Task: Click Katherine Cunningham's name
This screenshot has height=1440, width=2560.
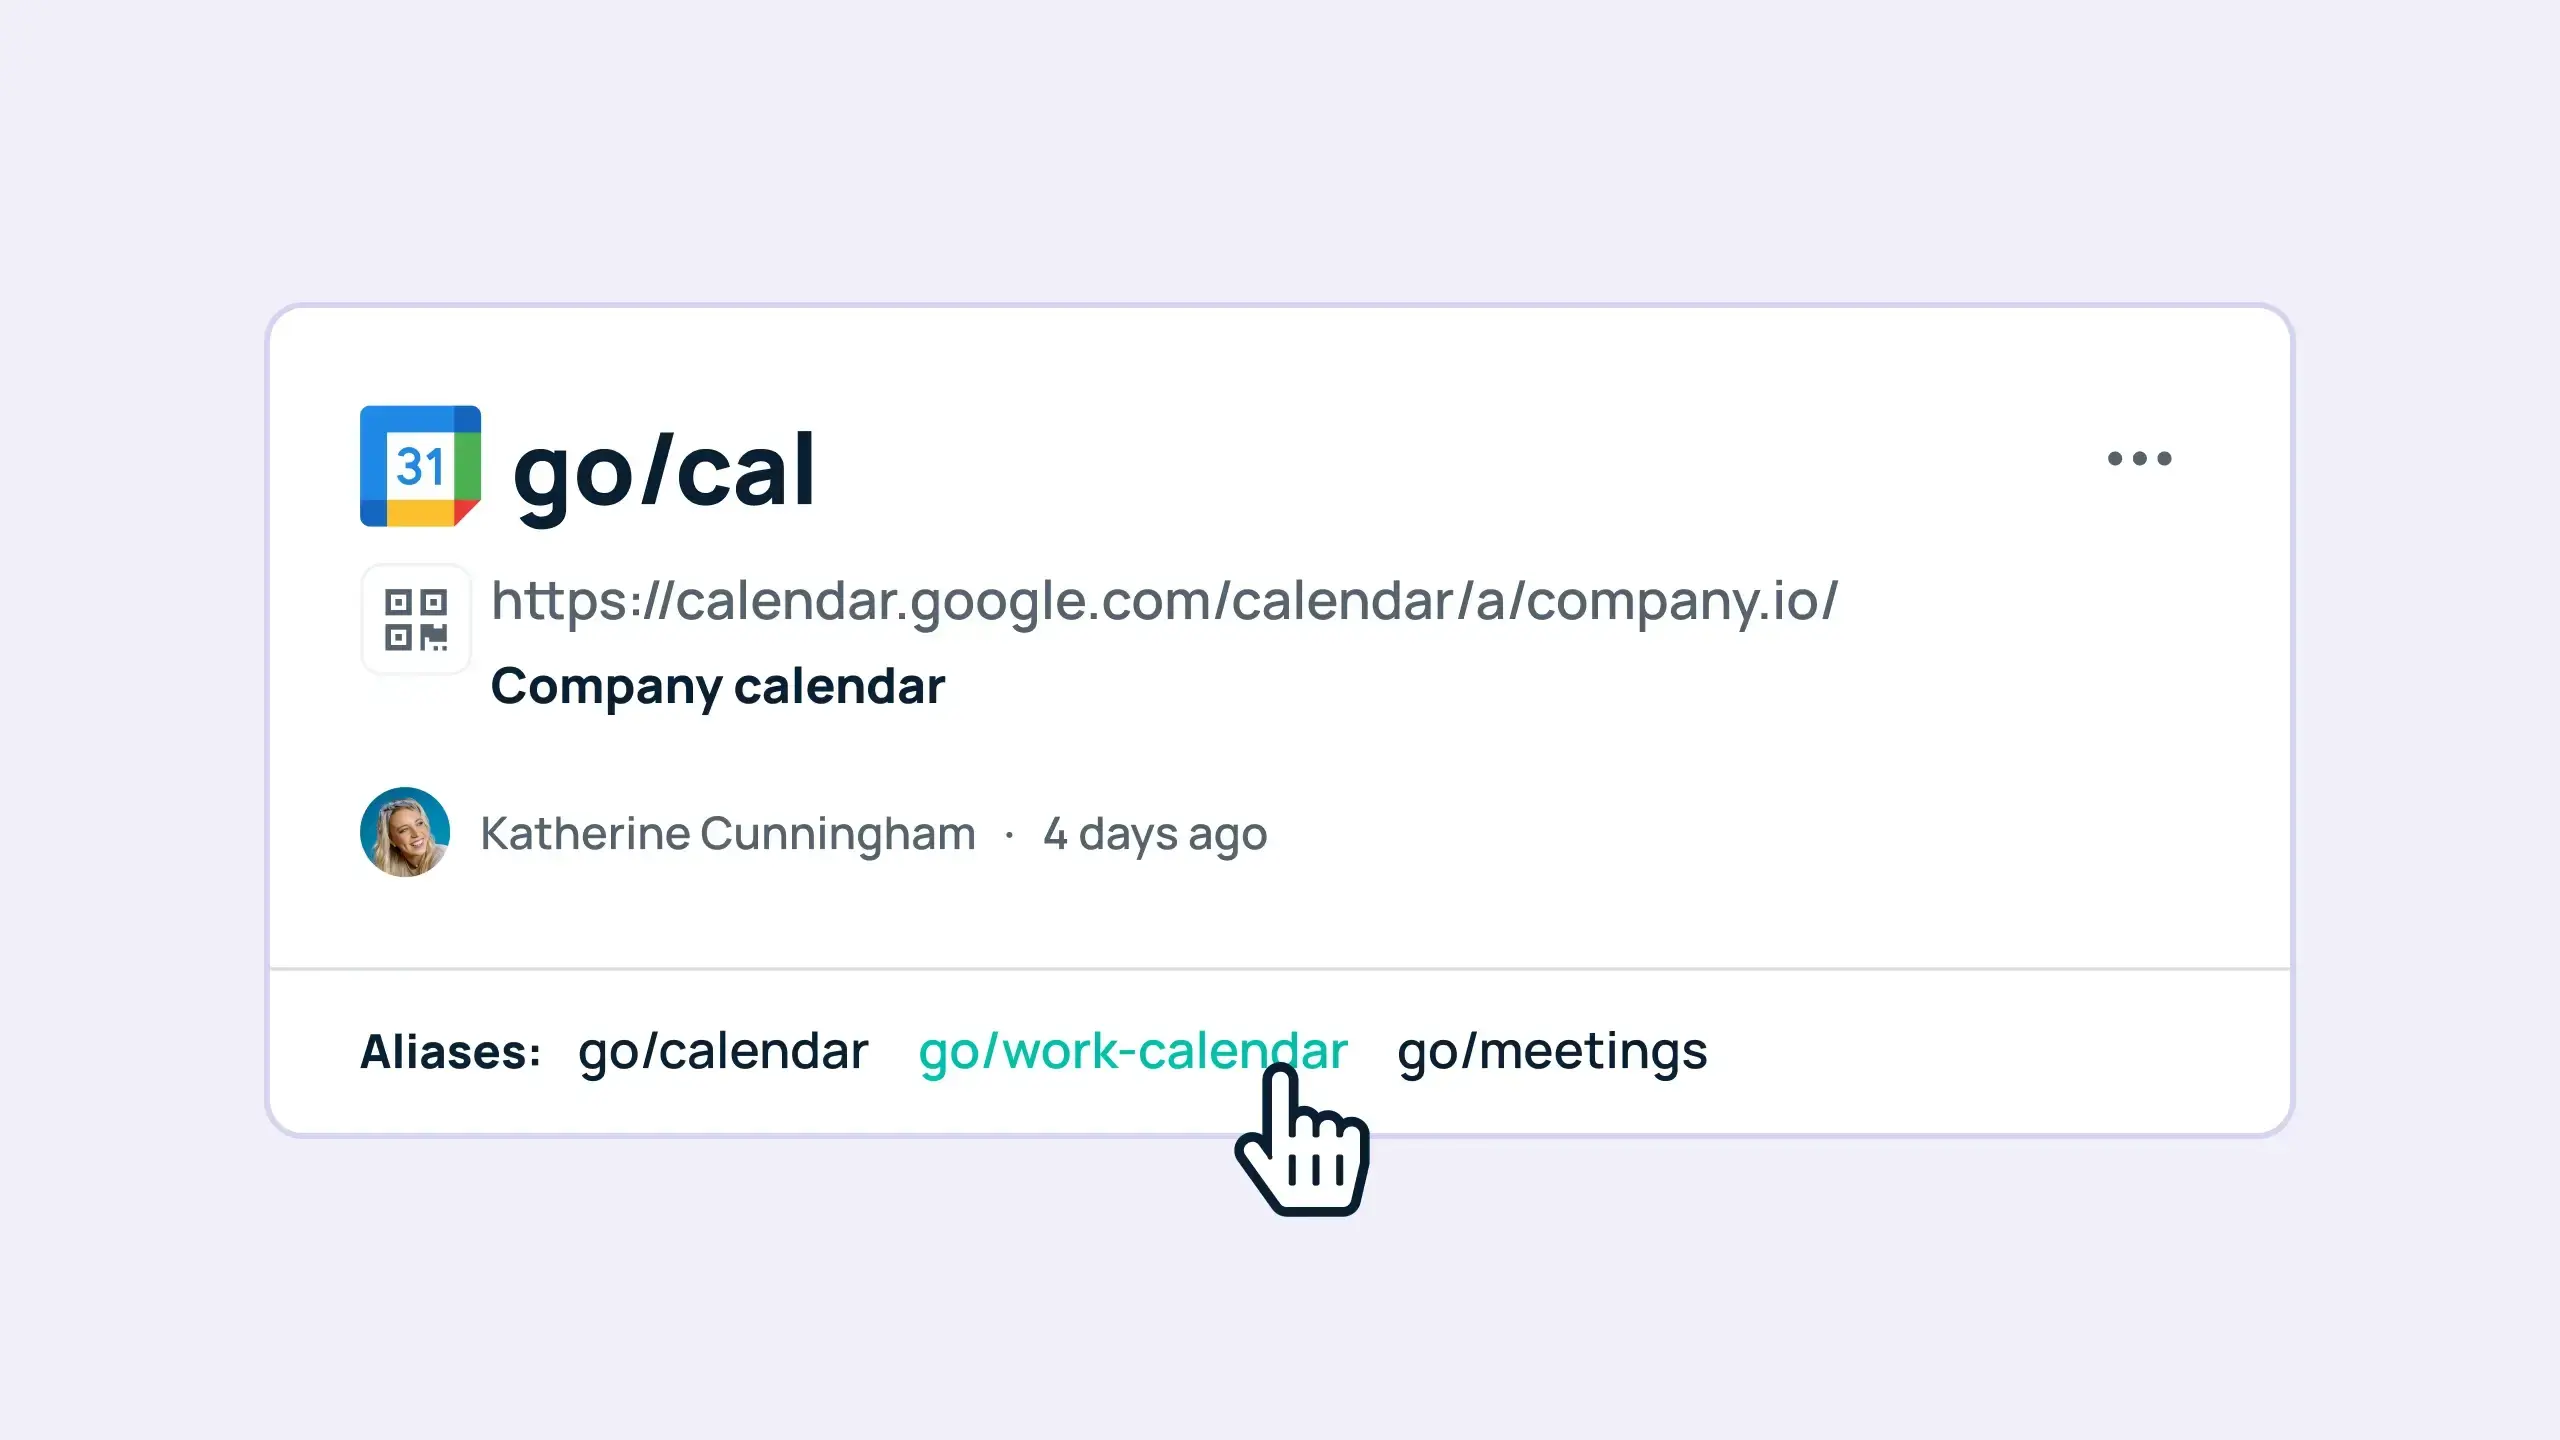Action: click(x=728, y=832)
